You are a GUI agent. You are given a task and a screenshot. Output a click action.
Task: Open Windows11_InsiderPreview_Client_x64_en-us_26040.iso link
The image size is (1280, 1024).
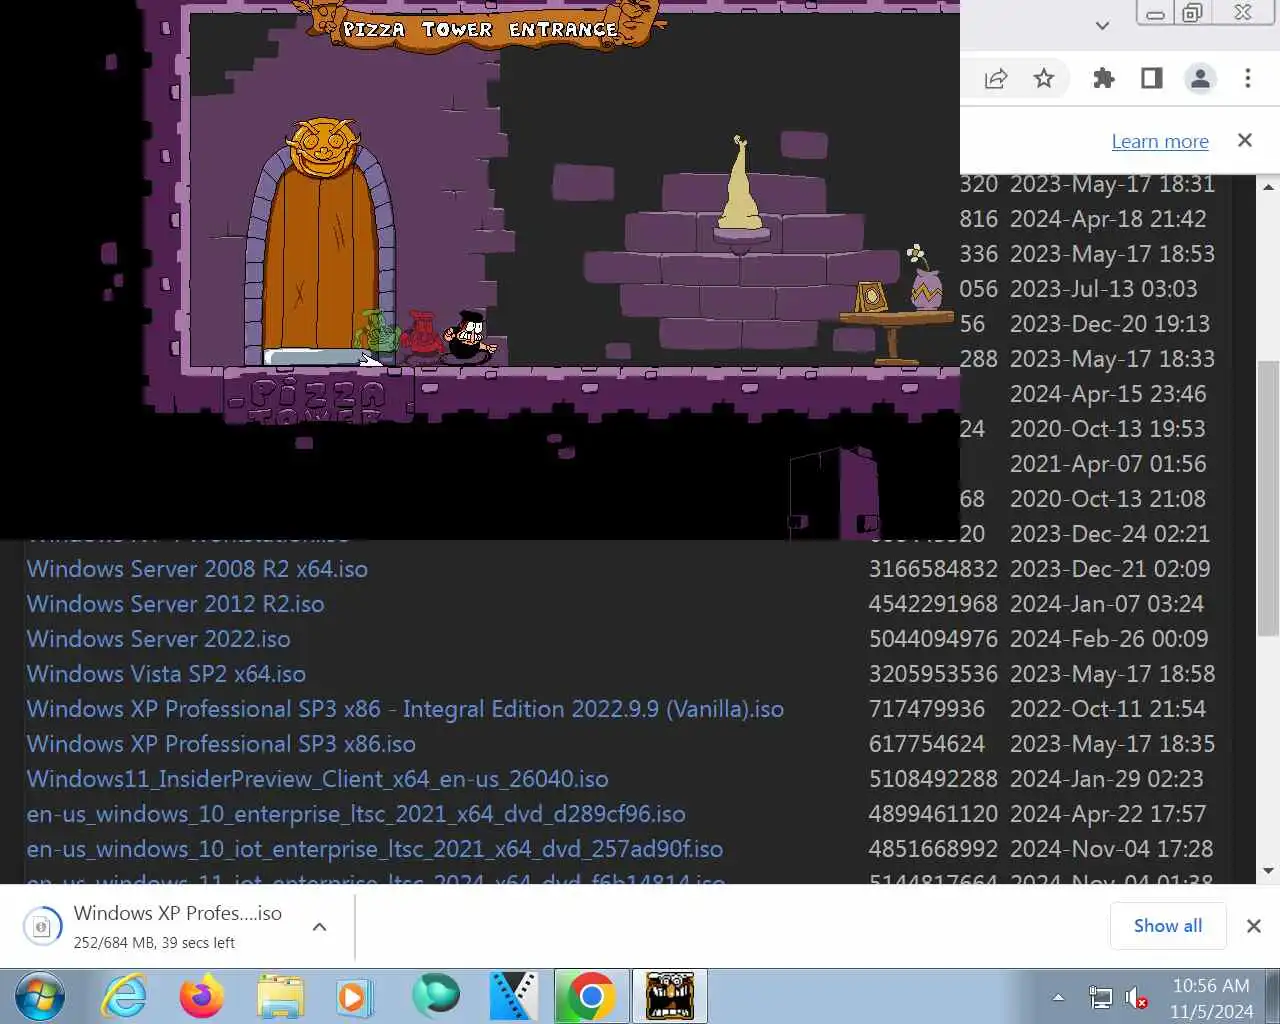(x=317, y=779)
